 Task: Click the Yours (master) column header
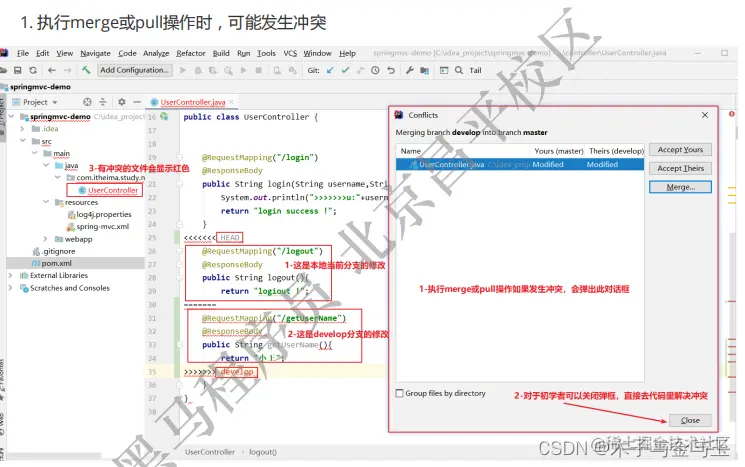click(x=558, y=151)
